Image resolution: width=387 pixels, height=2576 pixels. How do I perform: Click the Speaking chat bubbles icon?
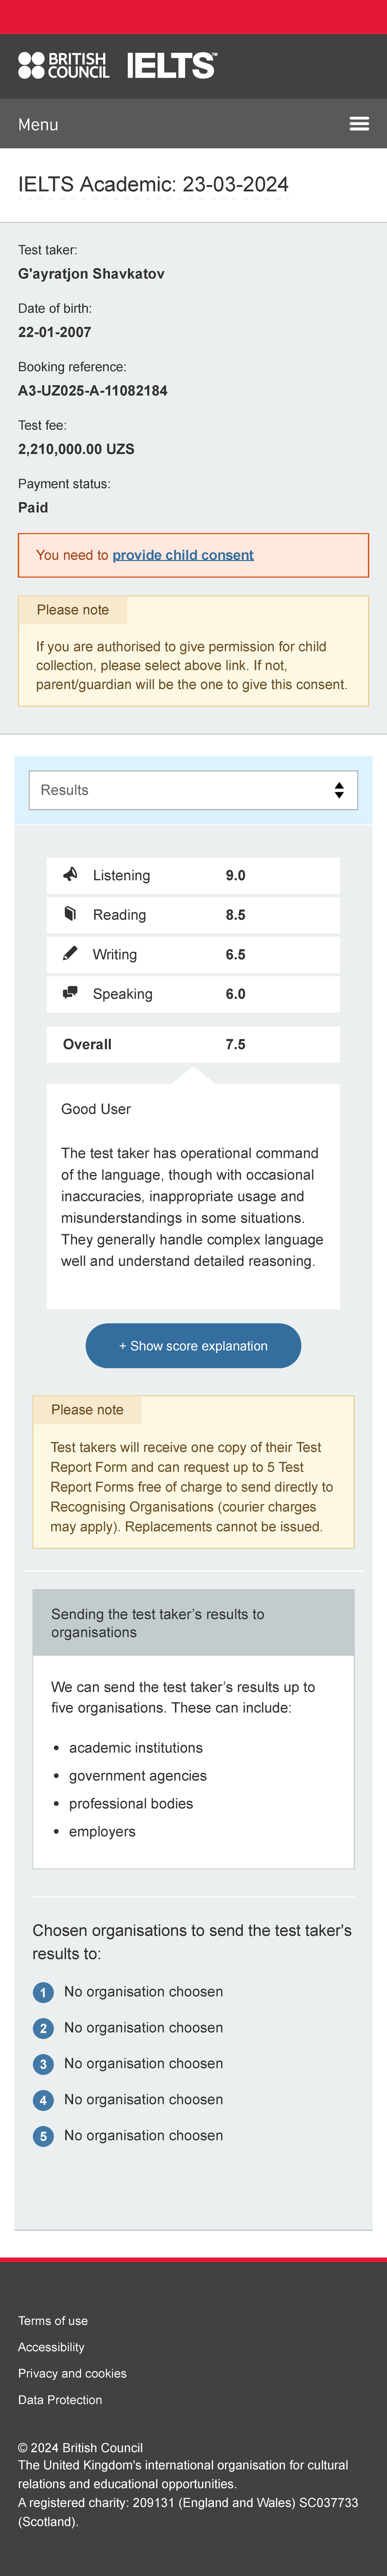coord(70,993)
